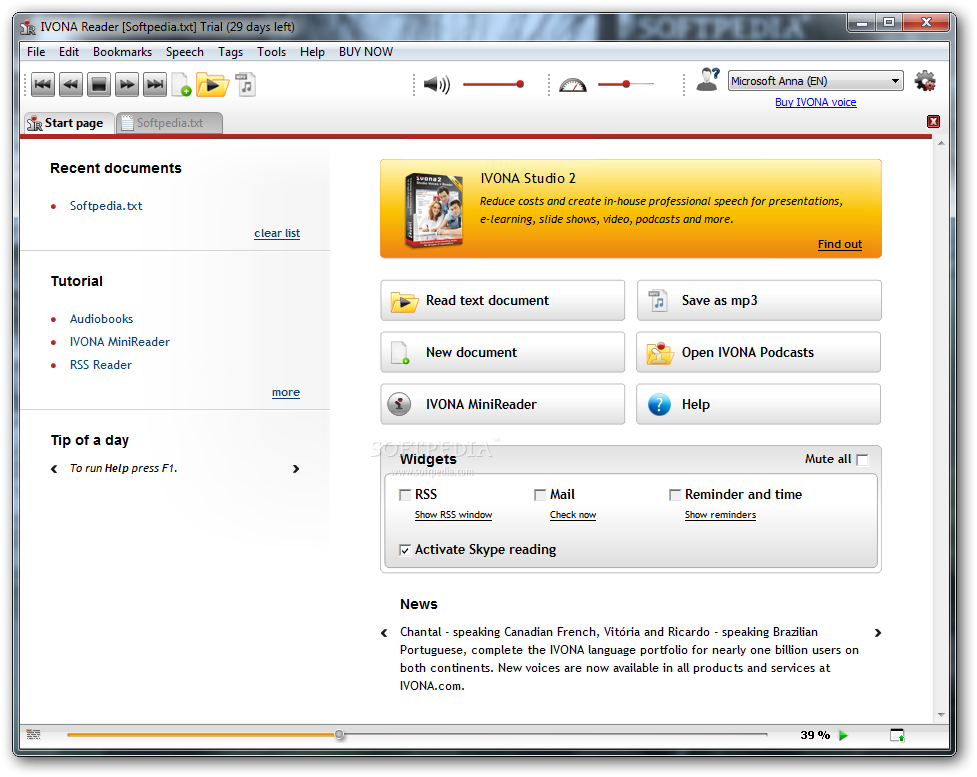Switch to the Softpedia.txt tab

click(x=169, y=123)
